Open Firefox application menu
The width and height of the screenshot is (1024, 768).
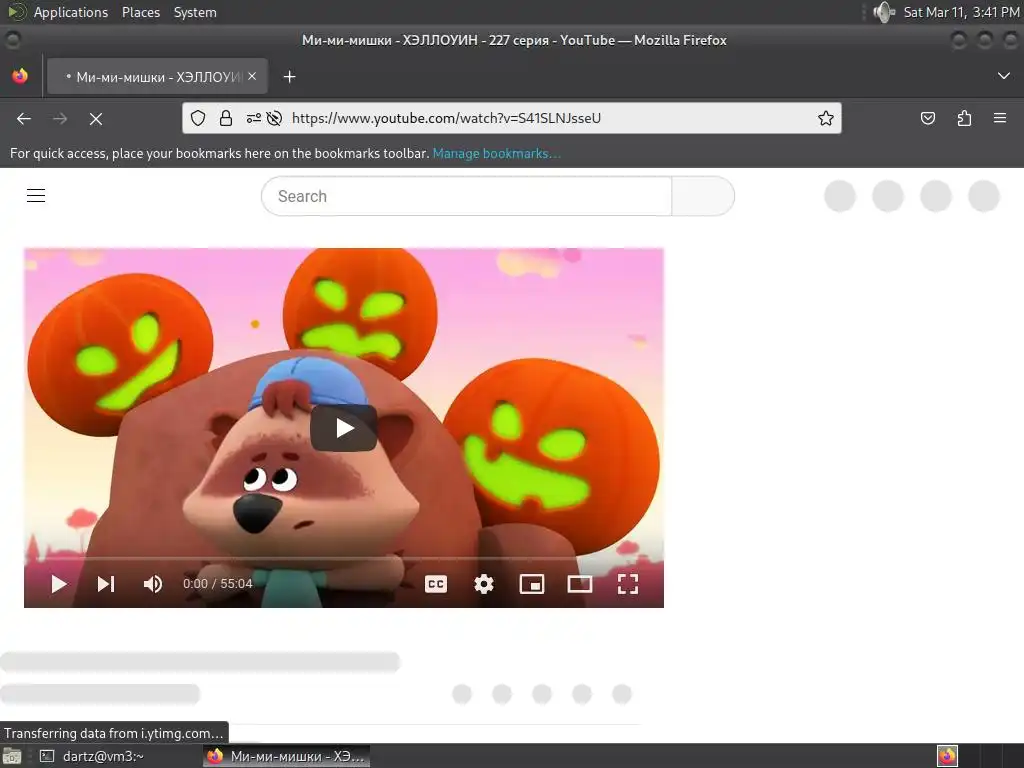point(1000,118)
